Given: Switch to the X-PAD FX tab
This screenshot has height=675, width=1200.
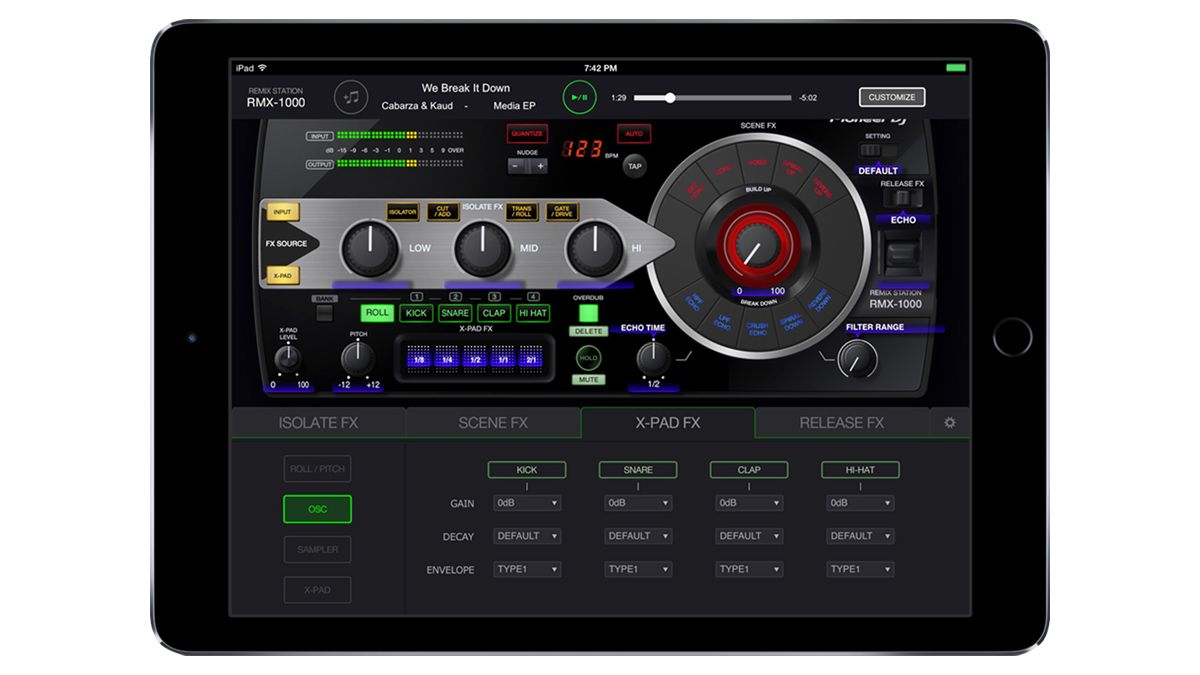Looking at the screenshot, I should [x=668, y=423].
